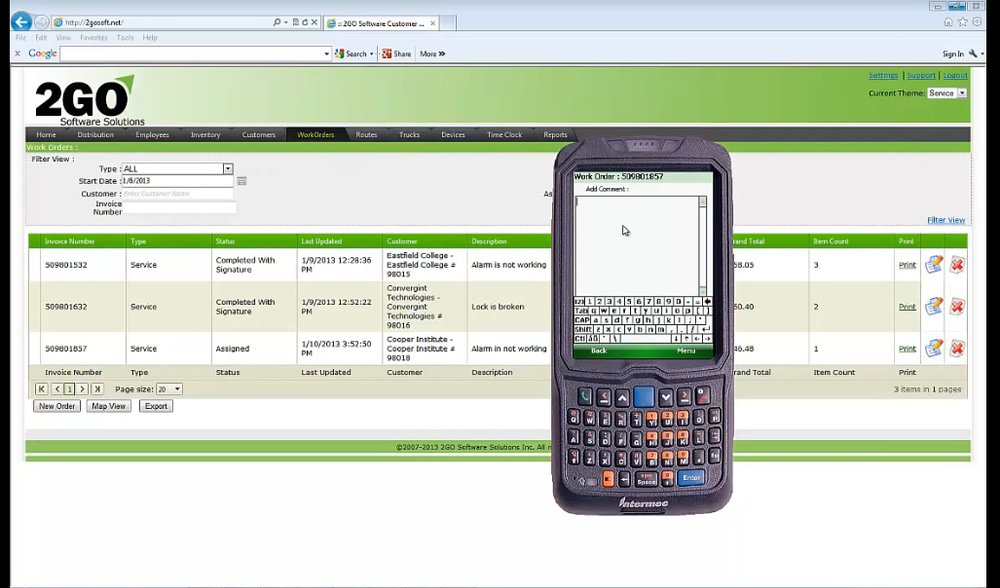Open browser tools gear icon
This screenshot has width=1000, height=588.
[976, 22]
